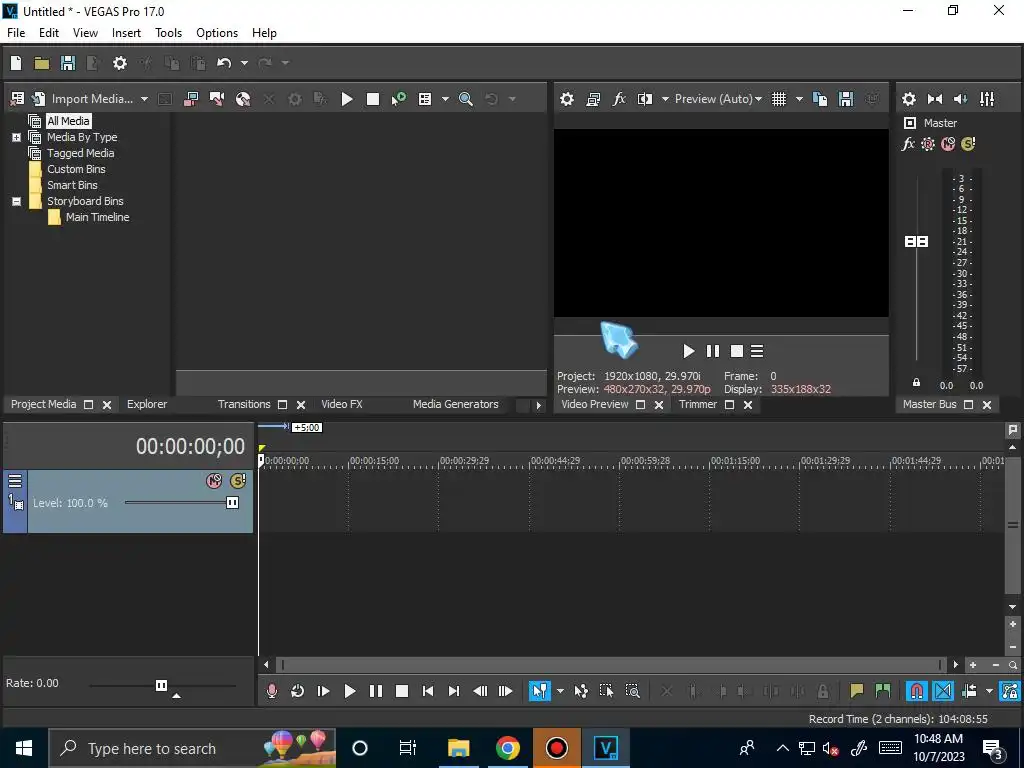Toggle Enable Snapping magnet icon

pos(916,691)
